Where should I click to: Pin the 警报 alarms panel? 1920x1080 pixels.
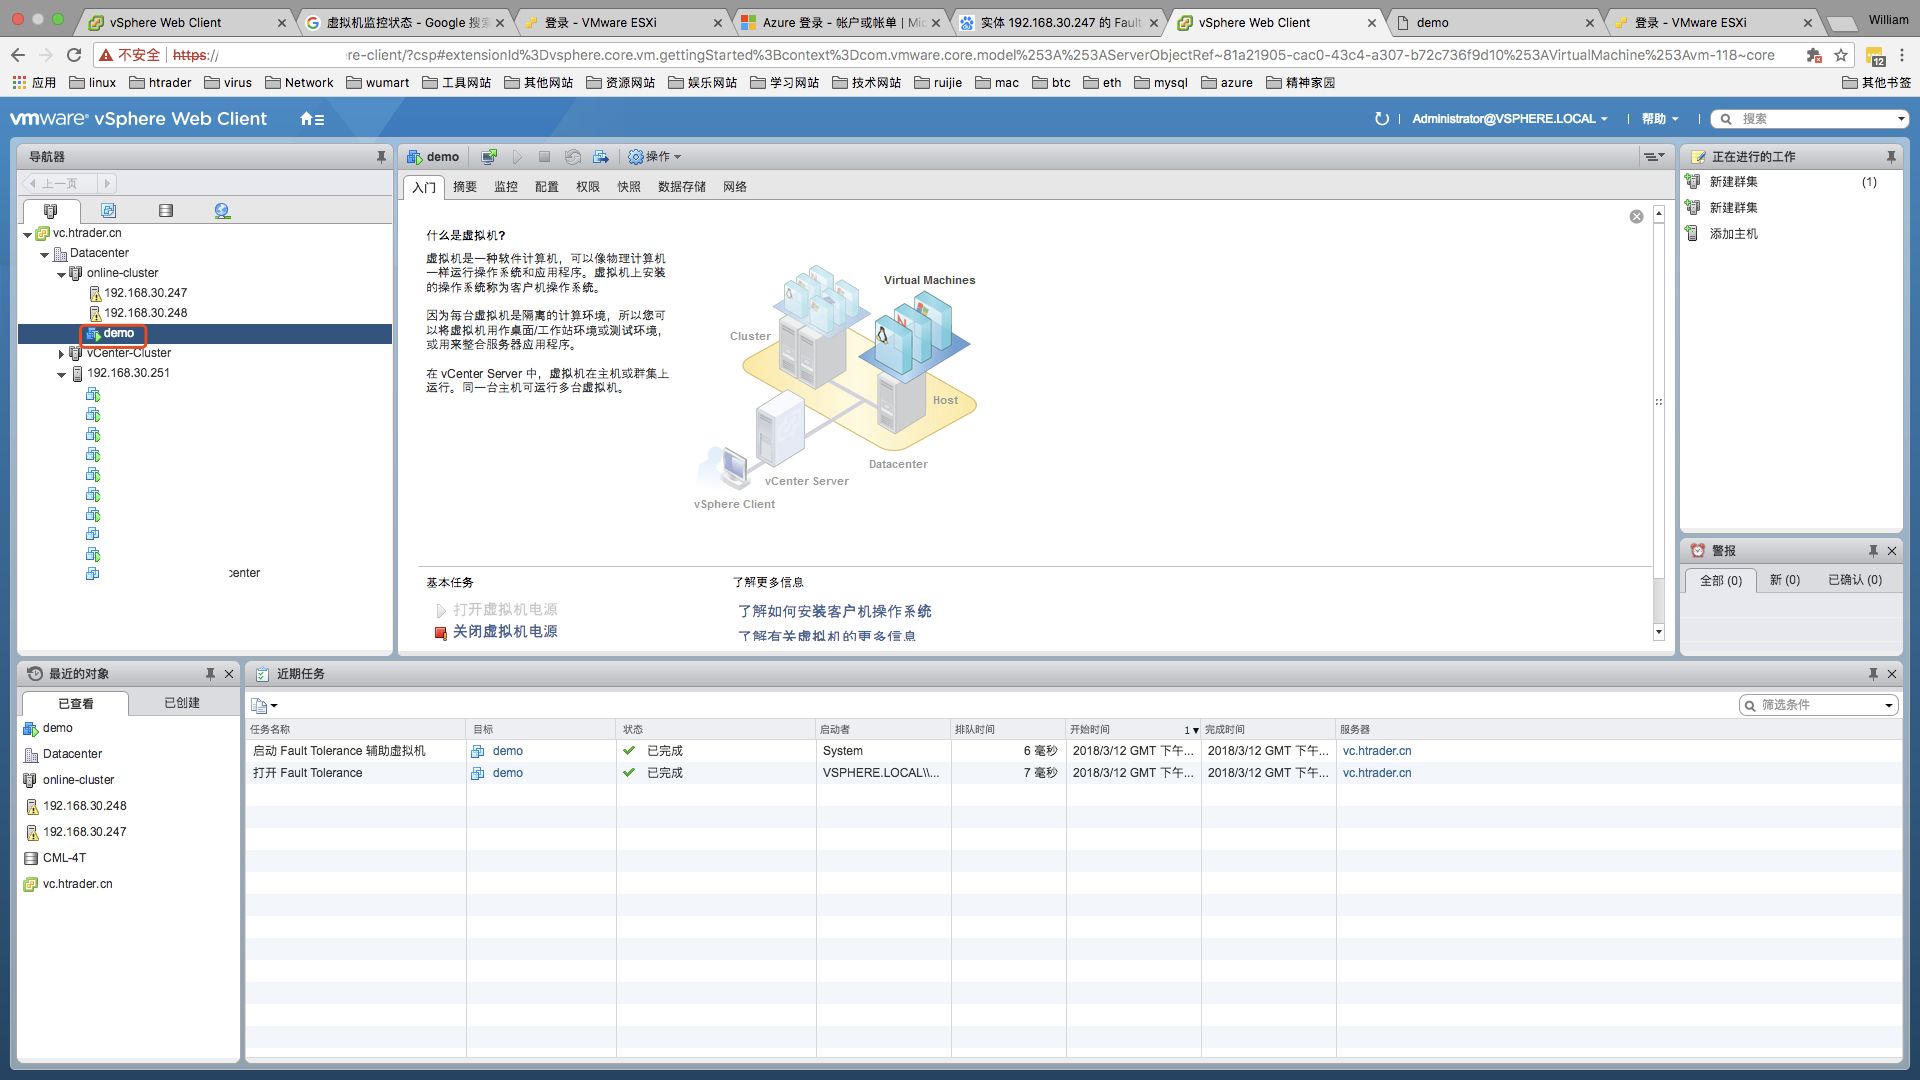1873,551
